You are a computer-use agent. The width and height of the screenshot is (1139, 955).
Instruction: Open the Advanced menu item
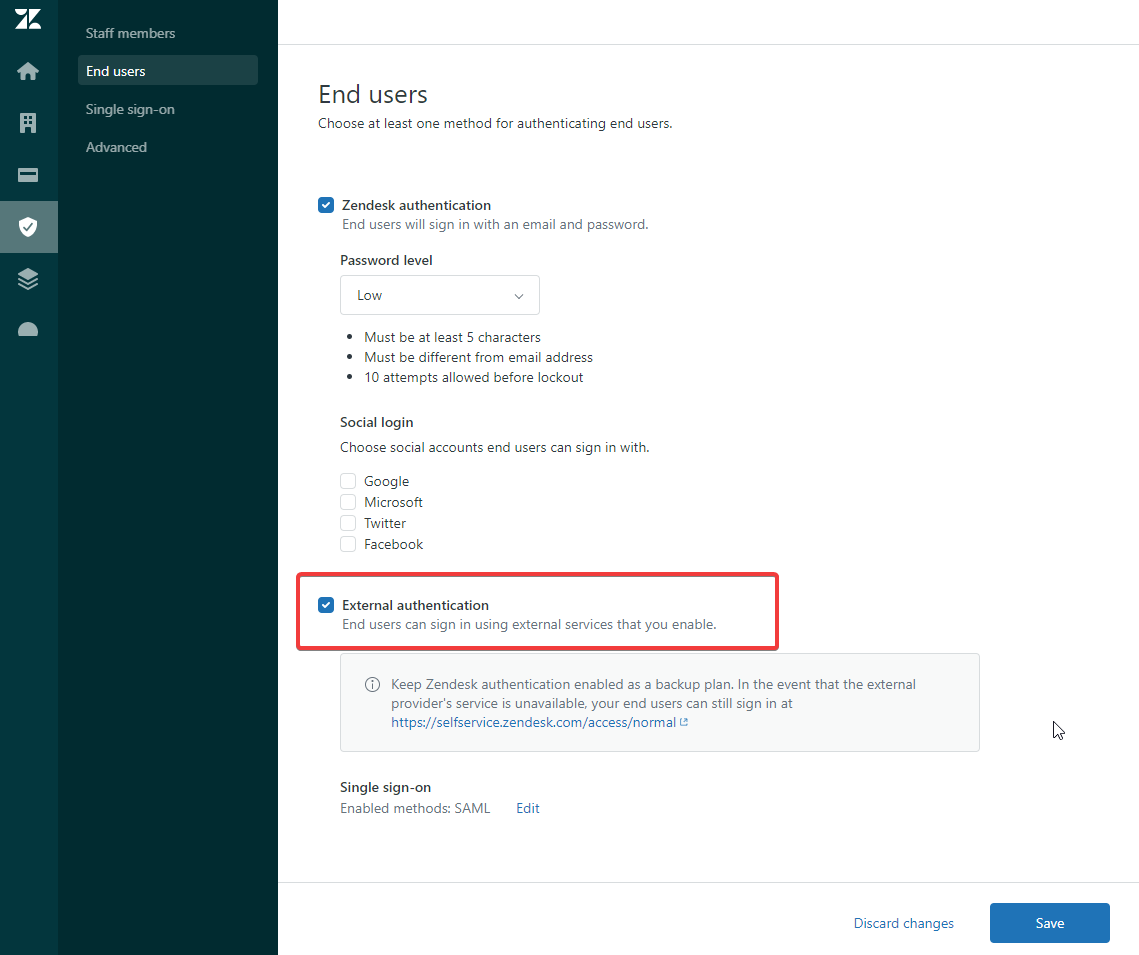tap(116, 147)
